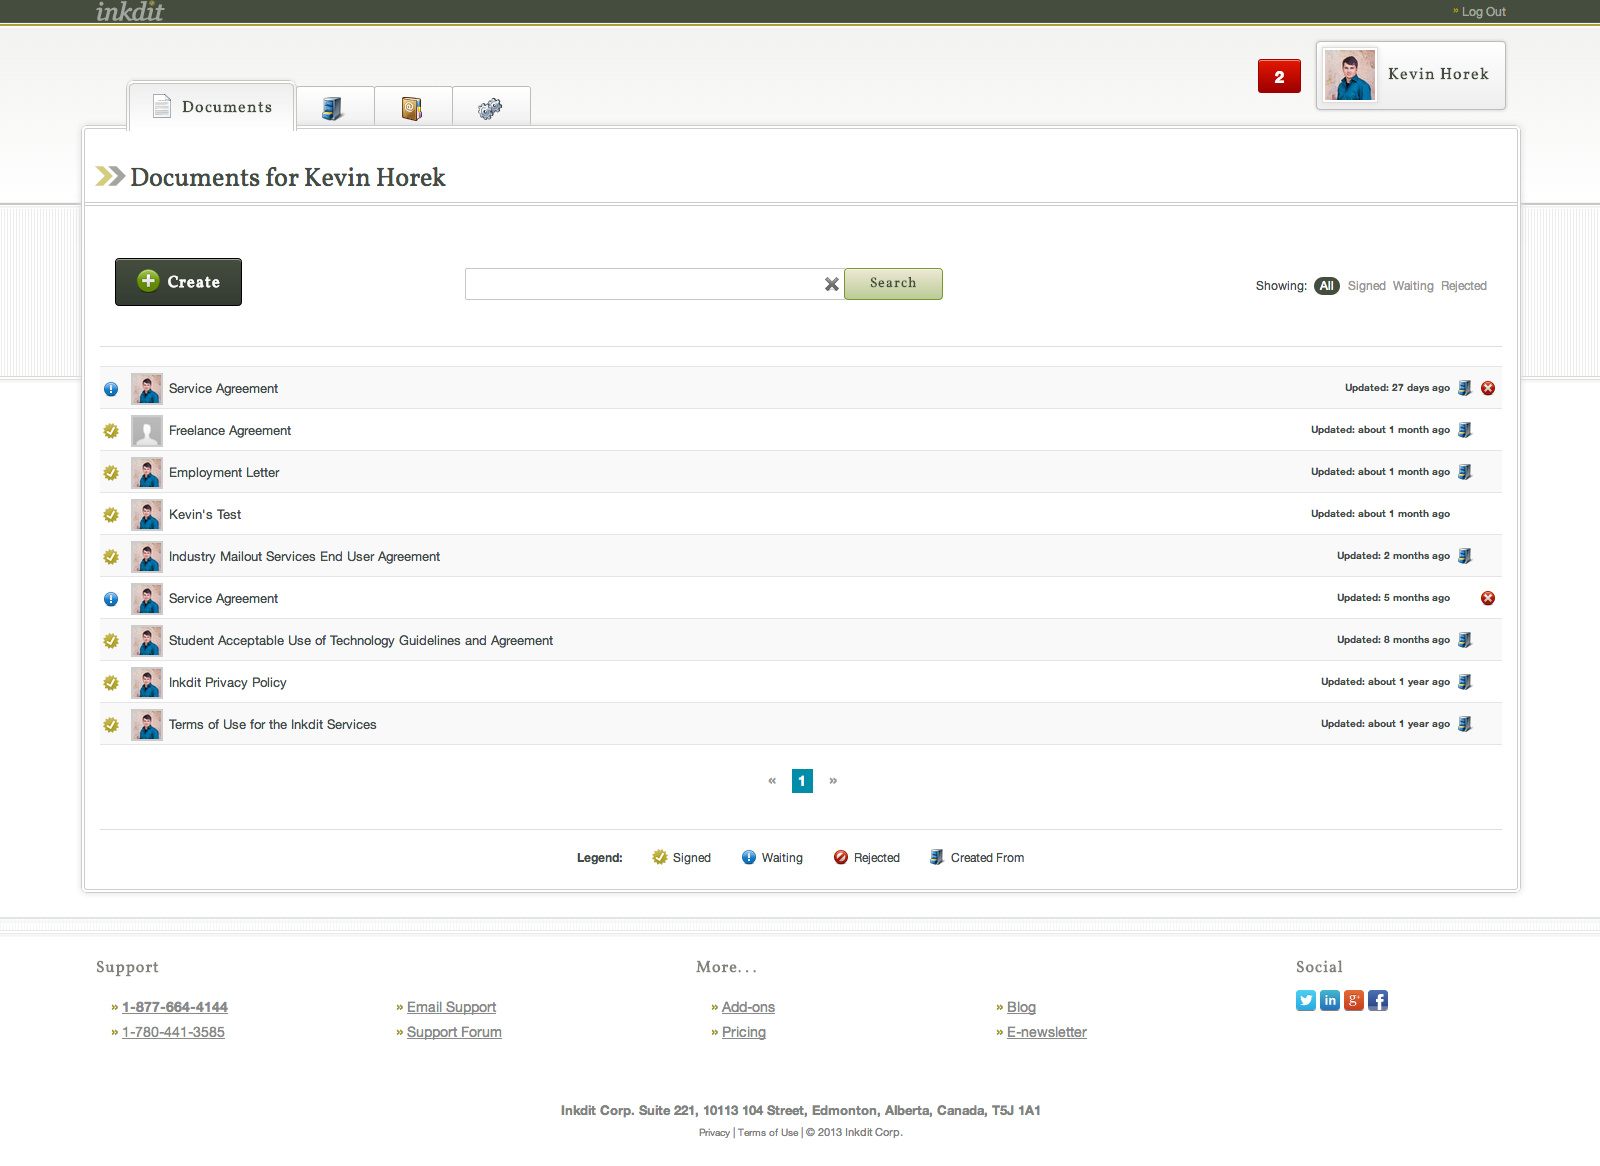Open the templates tab with blue book icon
Image resolution: width=1600 pixels, height=1166 pixels.
[335, 107]
